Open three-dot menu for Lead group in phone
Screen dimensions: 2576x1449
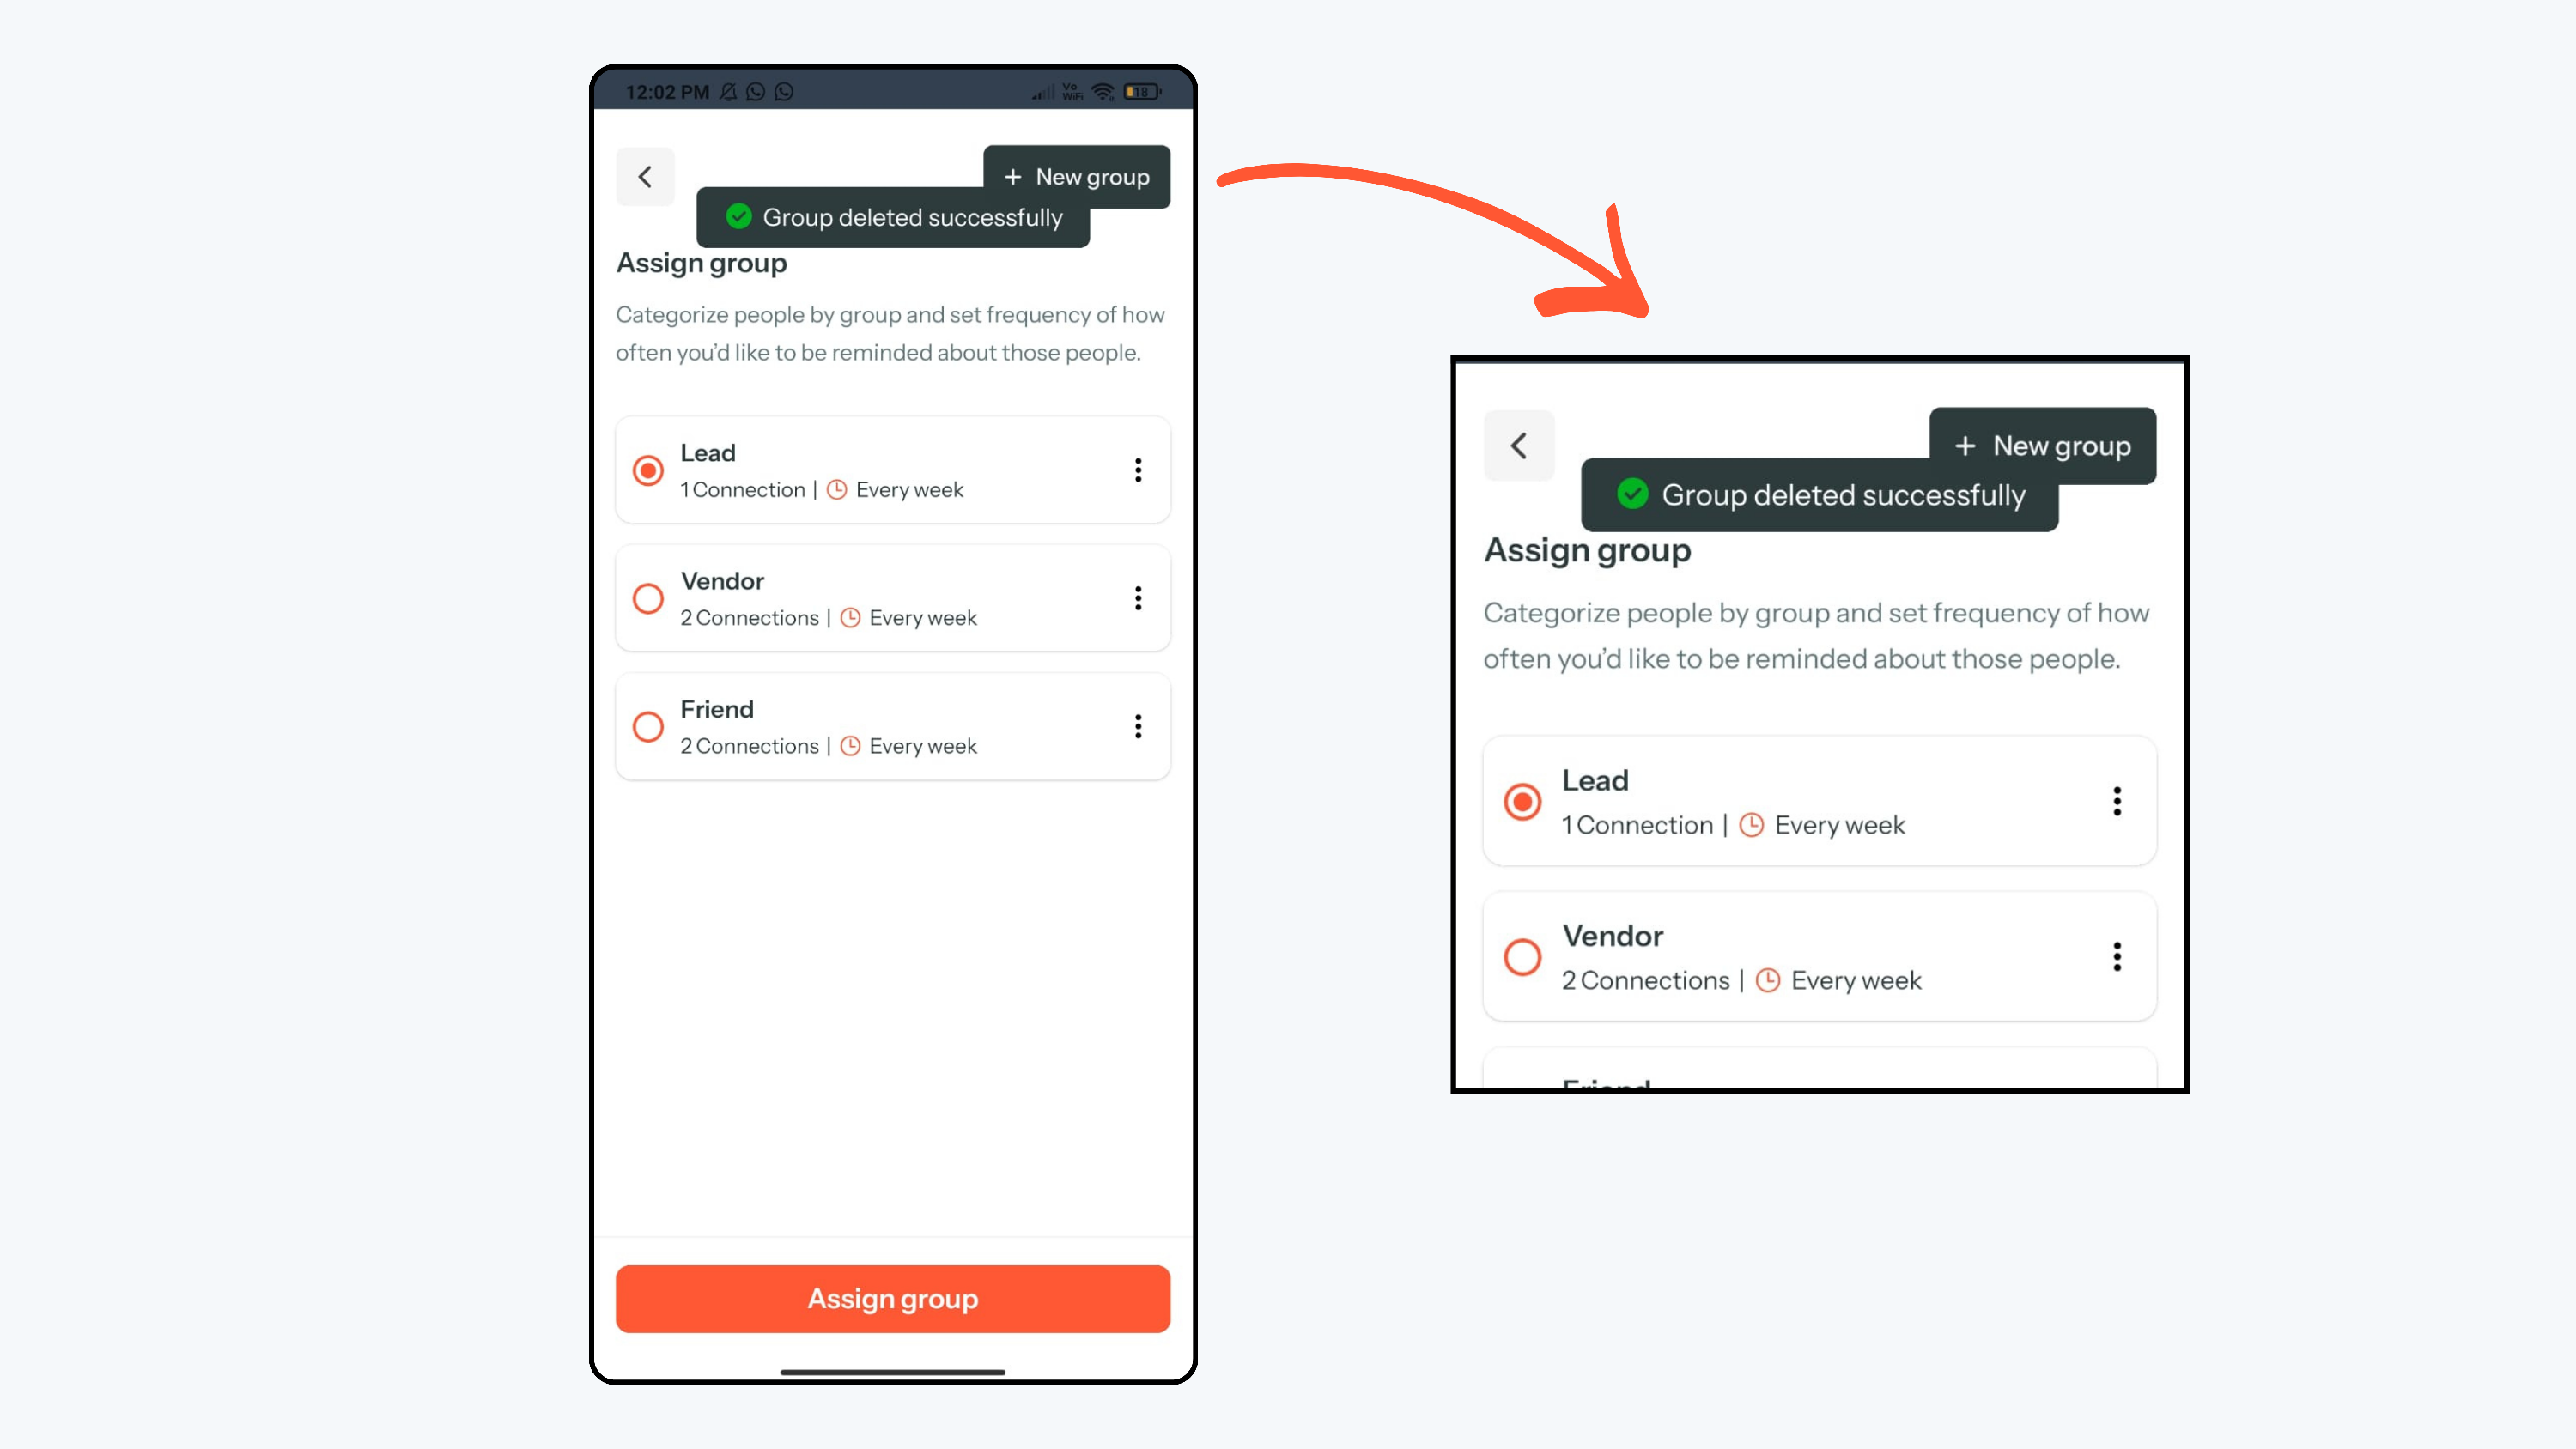tap(1138, 470)
